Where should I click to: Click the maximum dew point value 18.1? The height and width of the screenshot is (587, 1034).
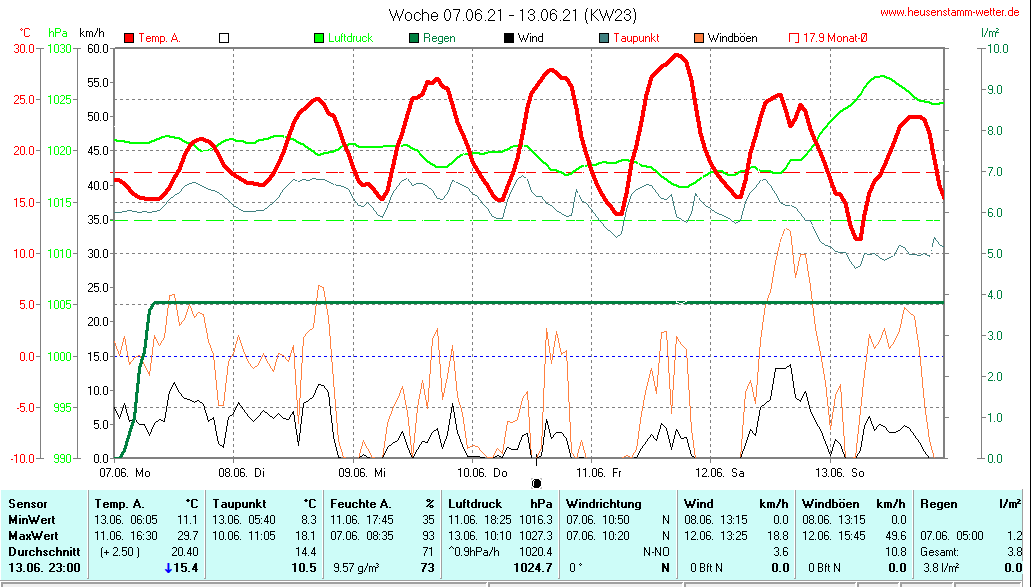pos(305,536)
